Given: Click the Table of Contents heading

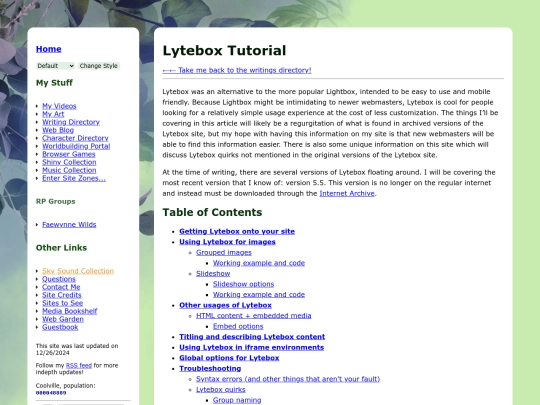Looking at the screenshot, I should click(x=212, y=212).
